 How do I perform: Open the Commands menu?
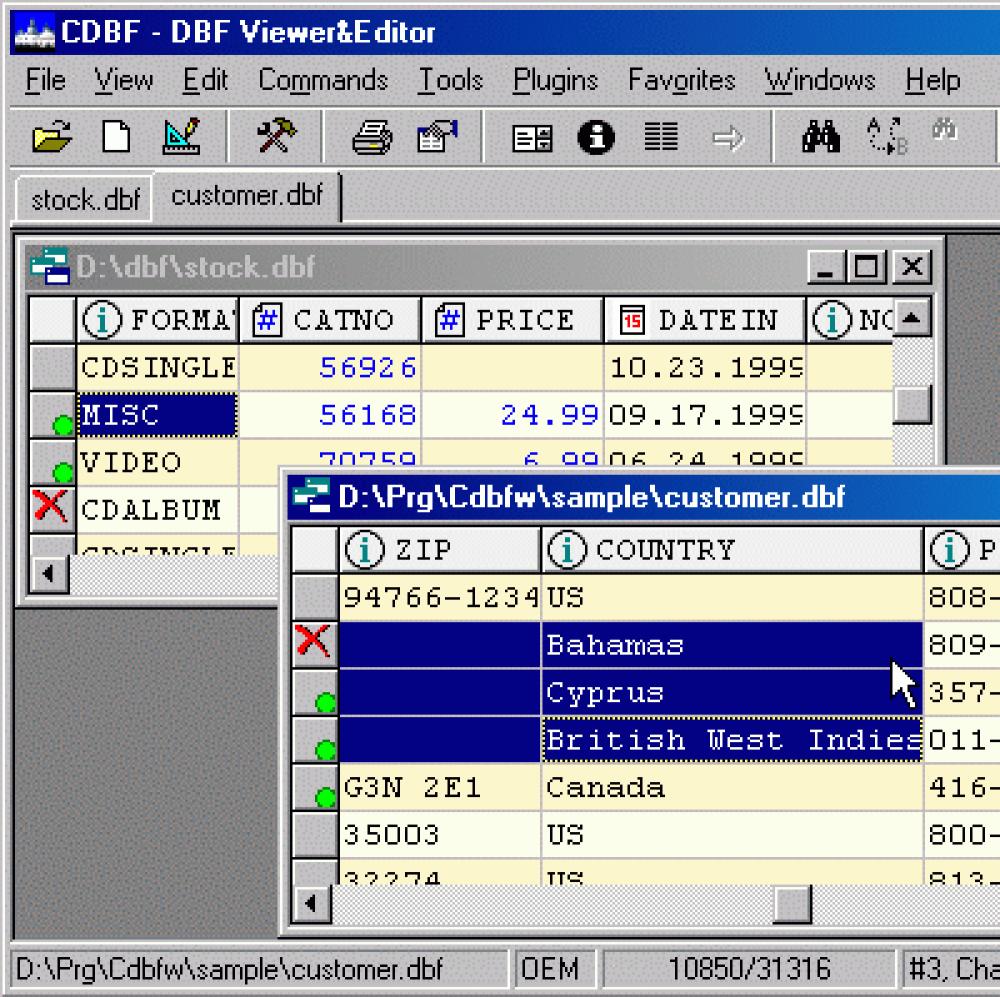point(322,80)
